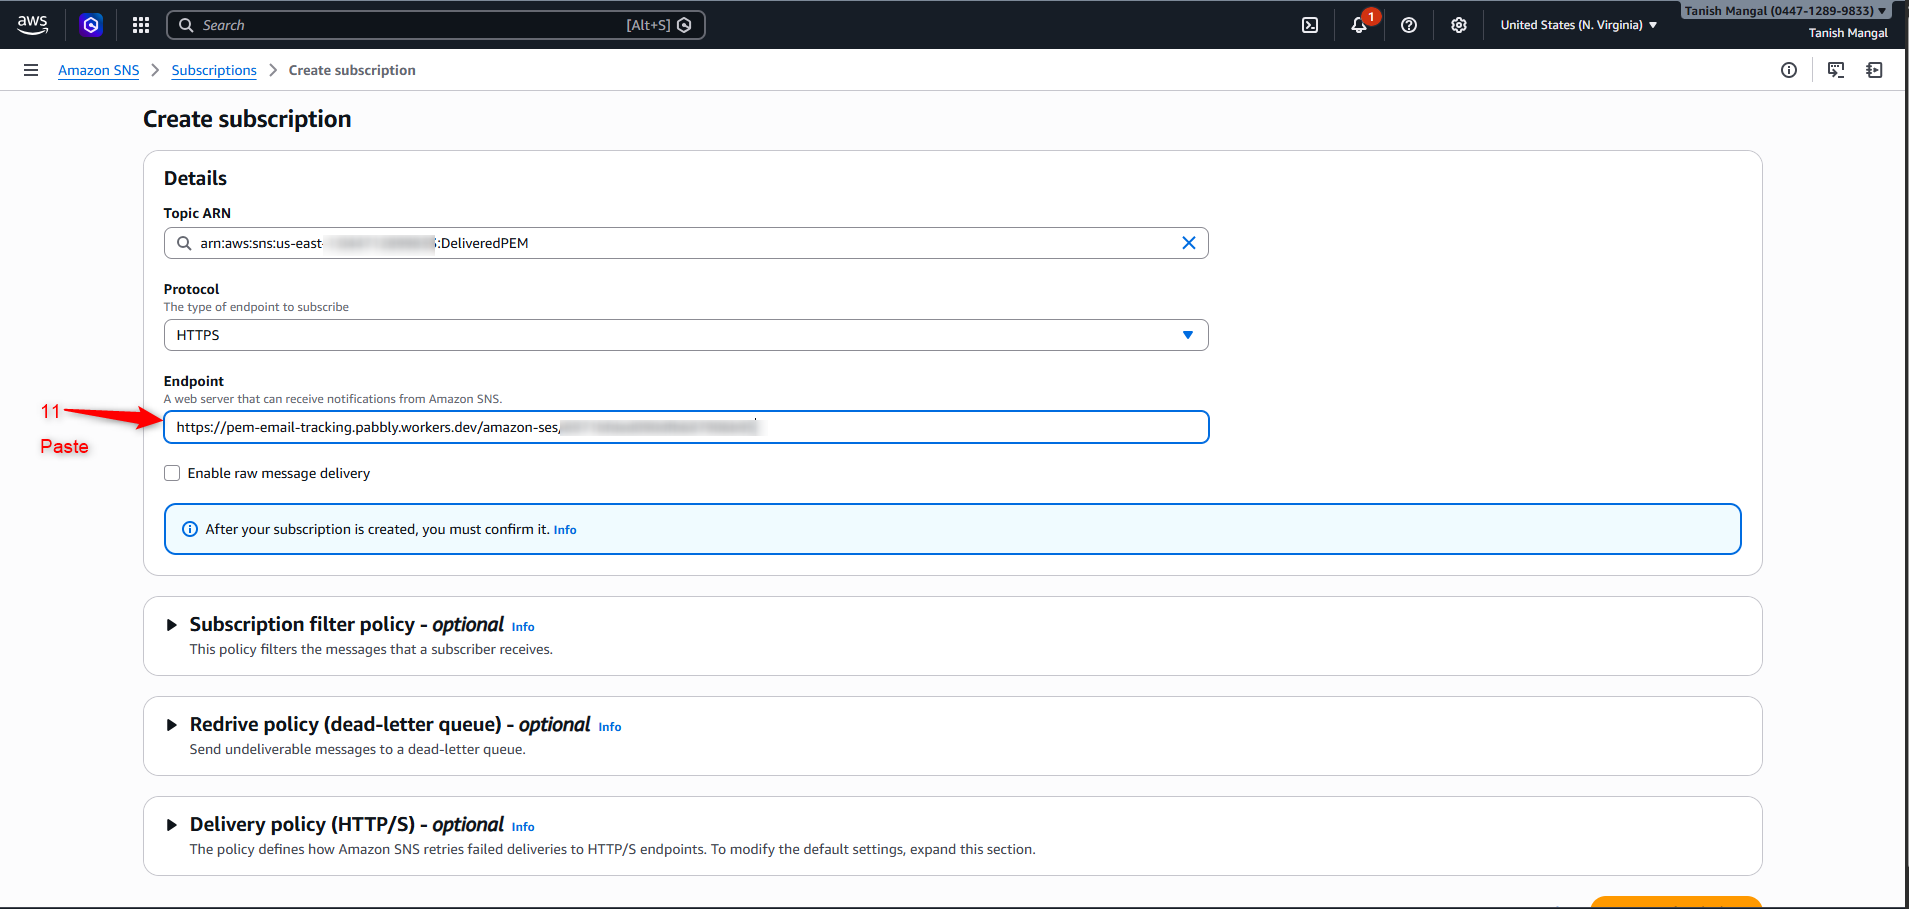1909x909 pixels.
Task: Open the notifications bell
Action: pos(1358,25)
